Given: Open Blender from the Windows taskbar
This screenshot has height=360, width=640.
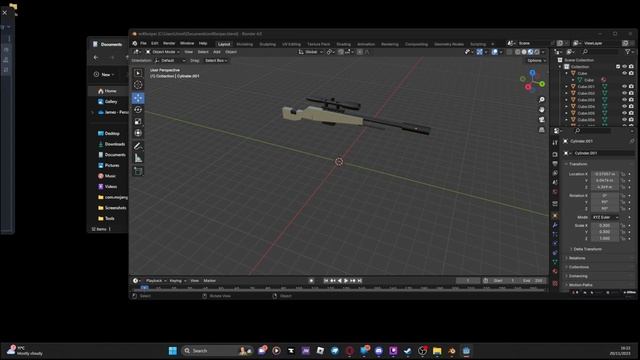Looking at the screenshot, I should click(x=452, y=351).
